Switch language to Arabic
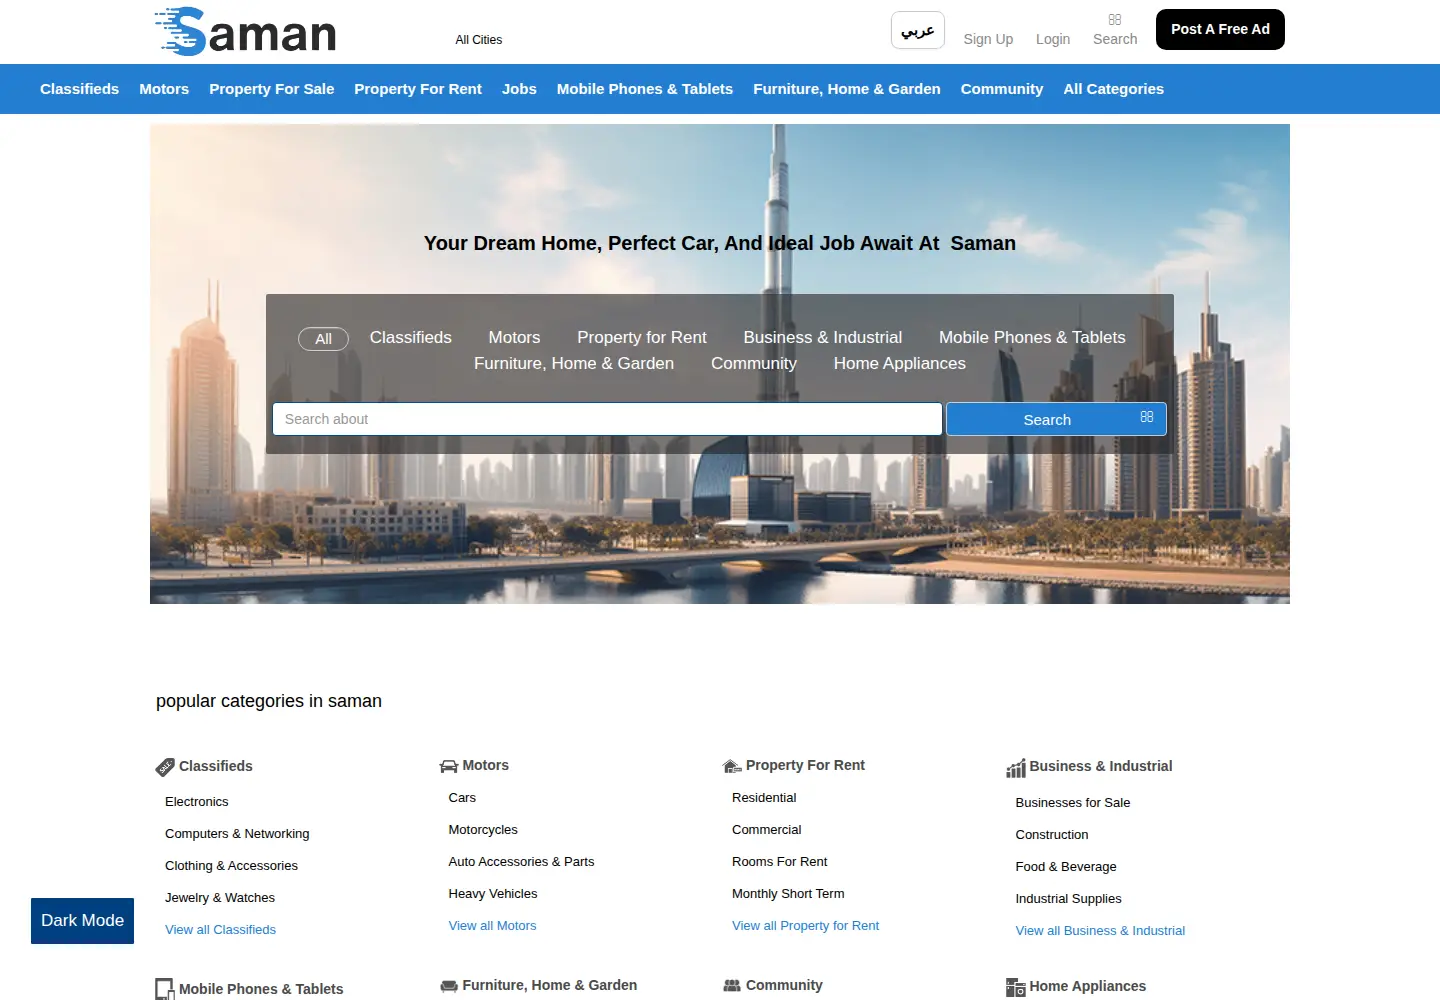Viewport: 1440px width, 1000px height. pos(918,31)
